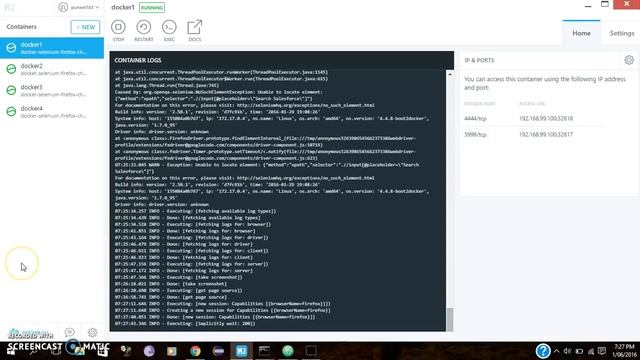Click scroll up arrow in logs

(450, 74)
